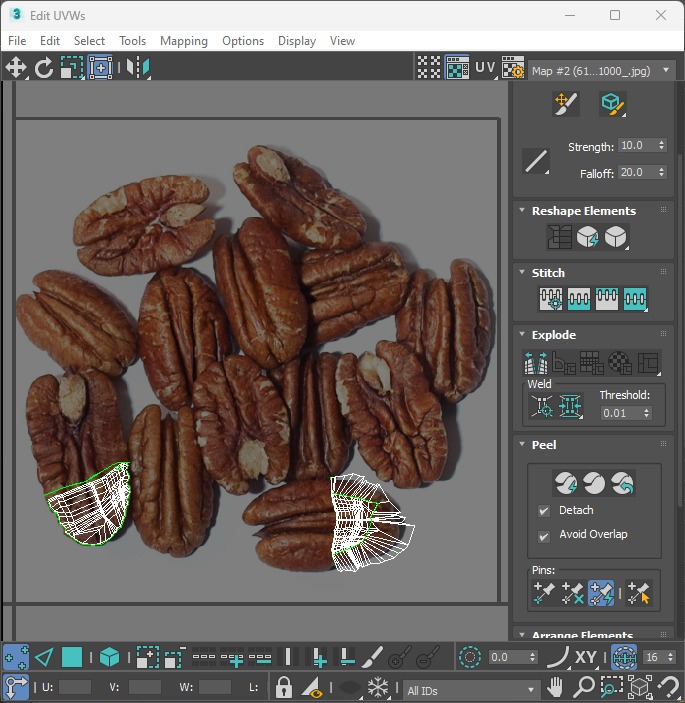Image resolution: width=685 pixels, height=703 pixels.
Task: Click Stitch To Average icon
Action: [x=579, y=299]
